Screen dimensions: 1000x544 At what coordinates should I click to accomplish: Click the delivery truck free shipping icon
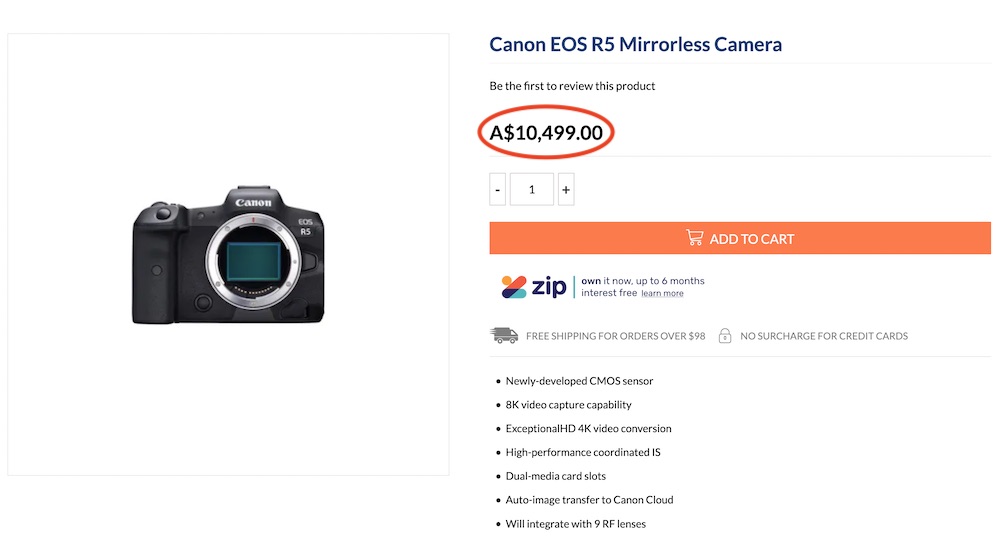coord(504,335)
